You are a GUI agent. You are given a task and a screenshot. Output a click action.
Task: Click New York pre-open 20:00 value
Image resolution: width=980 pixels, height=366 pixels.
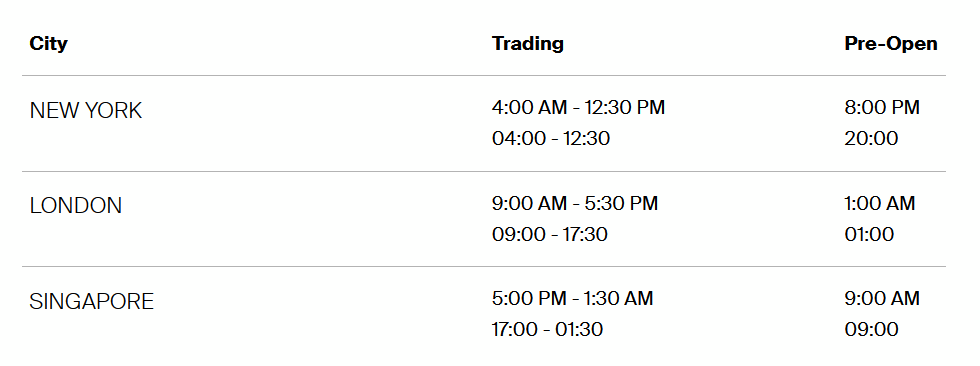[871, 138]
